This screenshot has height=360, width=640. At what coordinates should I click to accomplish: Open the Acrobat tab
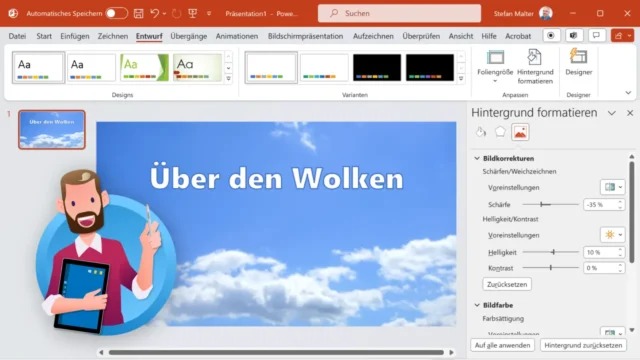518,36
